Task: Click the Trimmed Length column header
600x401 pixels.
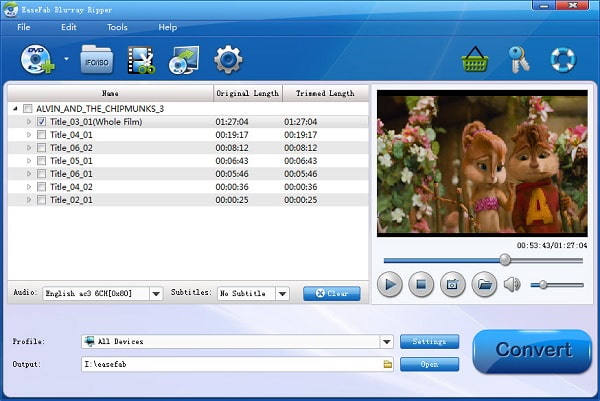Action: pyautogui.click(x=325, y=93)
